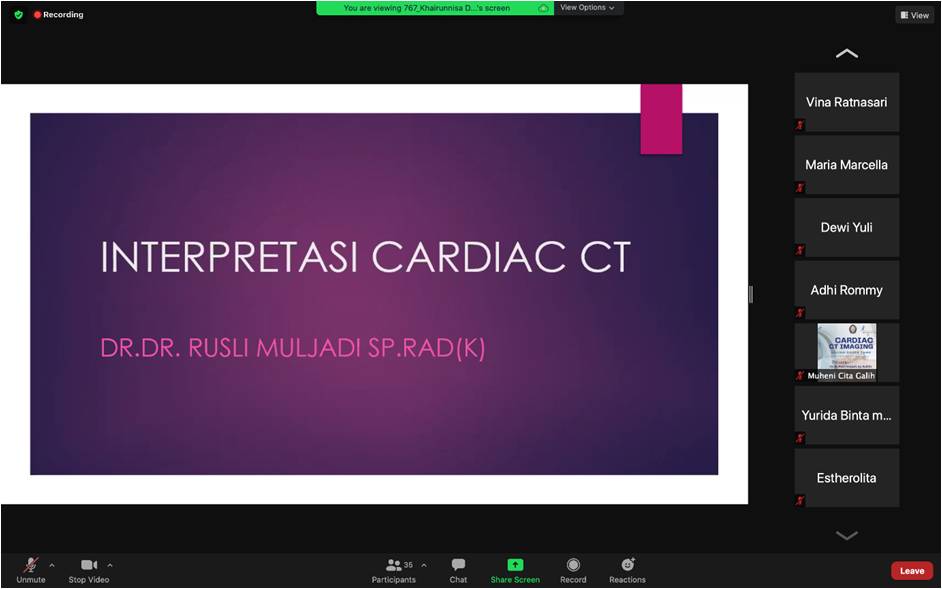Click the cloud icon in sharing banner
942x589 pixels.
click(543, 8)
